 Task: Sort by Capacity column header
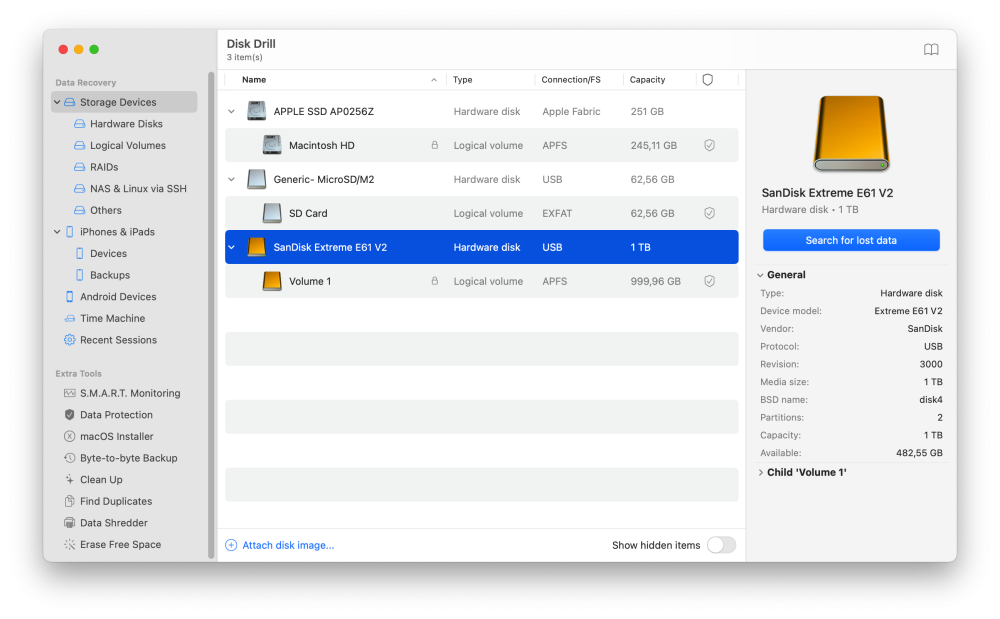647,80
